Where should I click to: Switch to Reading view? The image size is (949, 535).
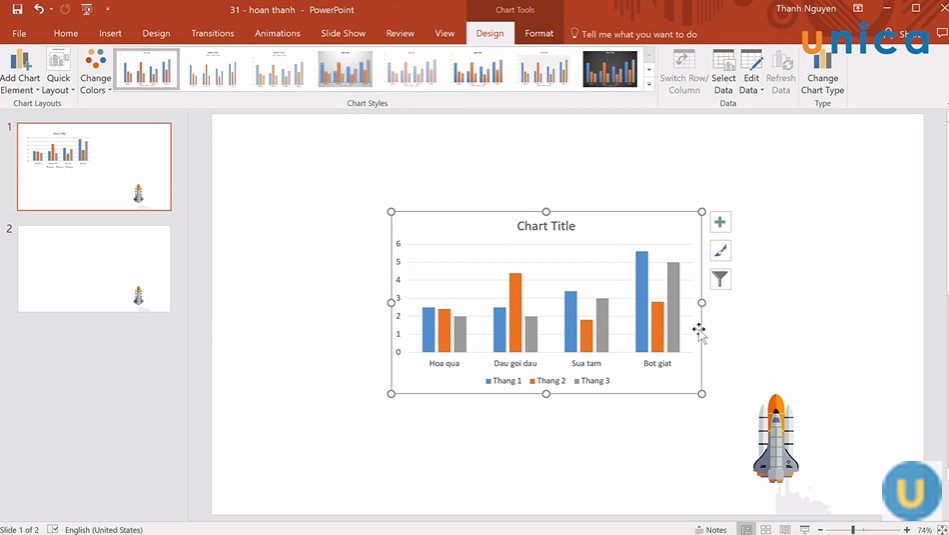785,530
